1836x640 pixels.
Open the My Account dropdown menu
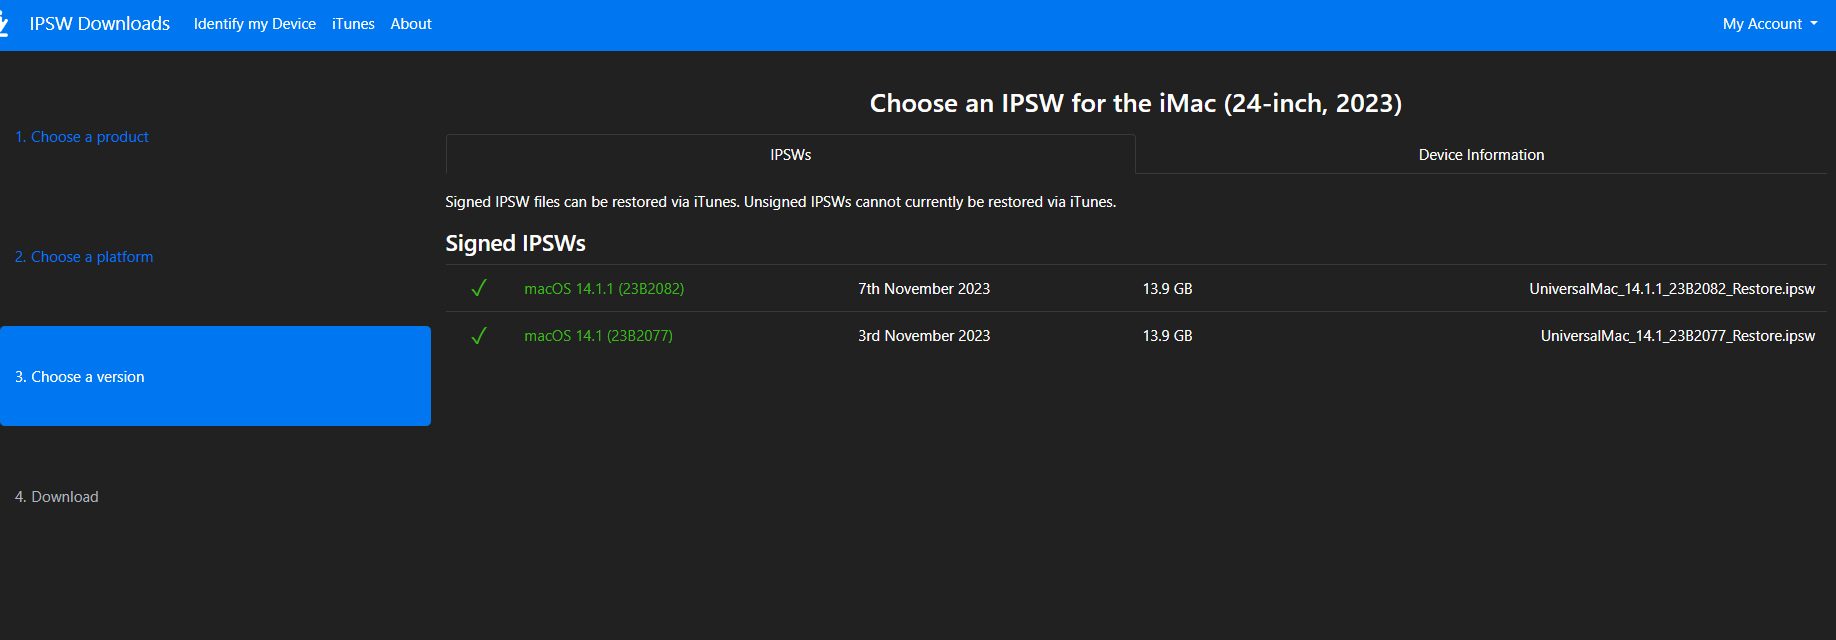[x=1769, y=24]
